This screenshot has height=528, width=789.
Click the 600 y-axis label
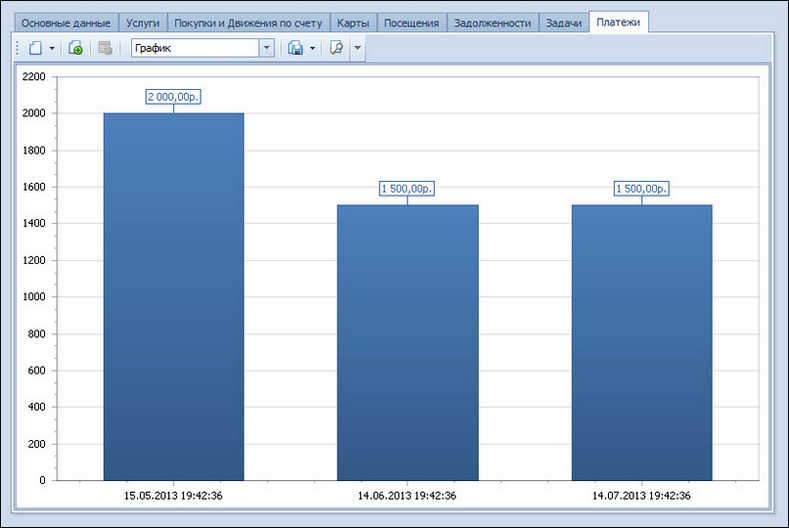click(x=36, y=370)
